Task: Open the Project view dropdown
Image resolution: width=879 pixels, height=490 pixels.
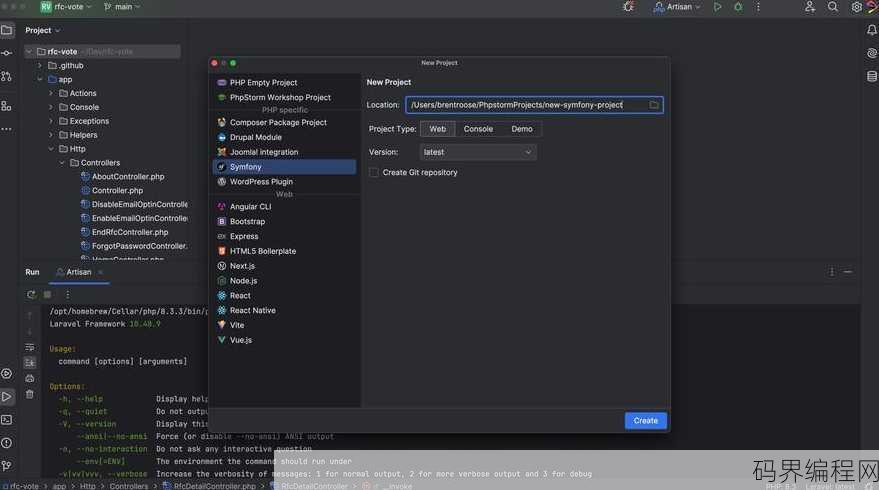Action: coord(43,30)
